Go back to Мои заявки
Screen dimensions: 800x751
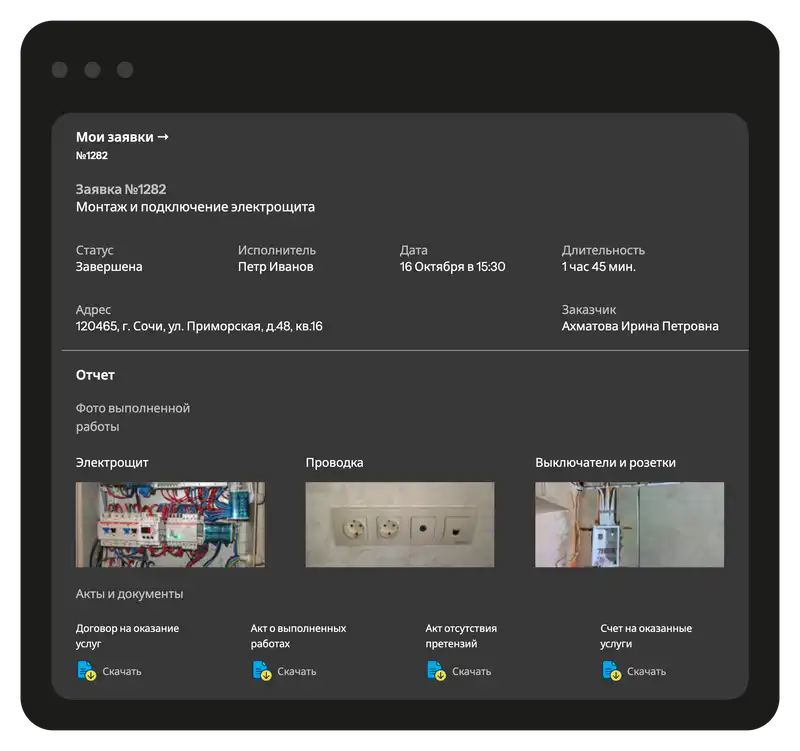click(122, 137)
